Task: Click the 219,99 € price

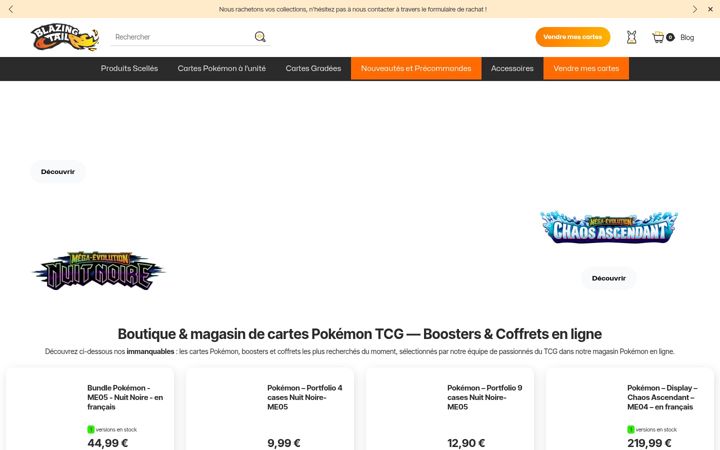Action: point(649,443)
